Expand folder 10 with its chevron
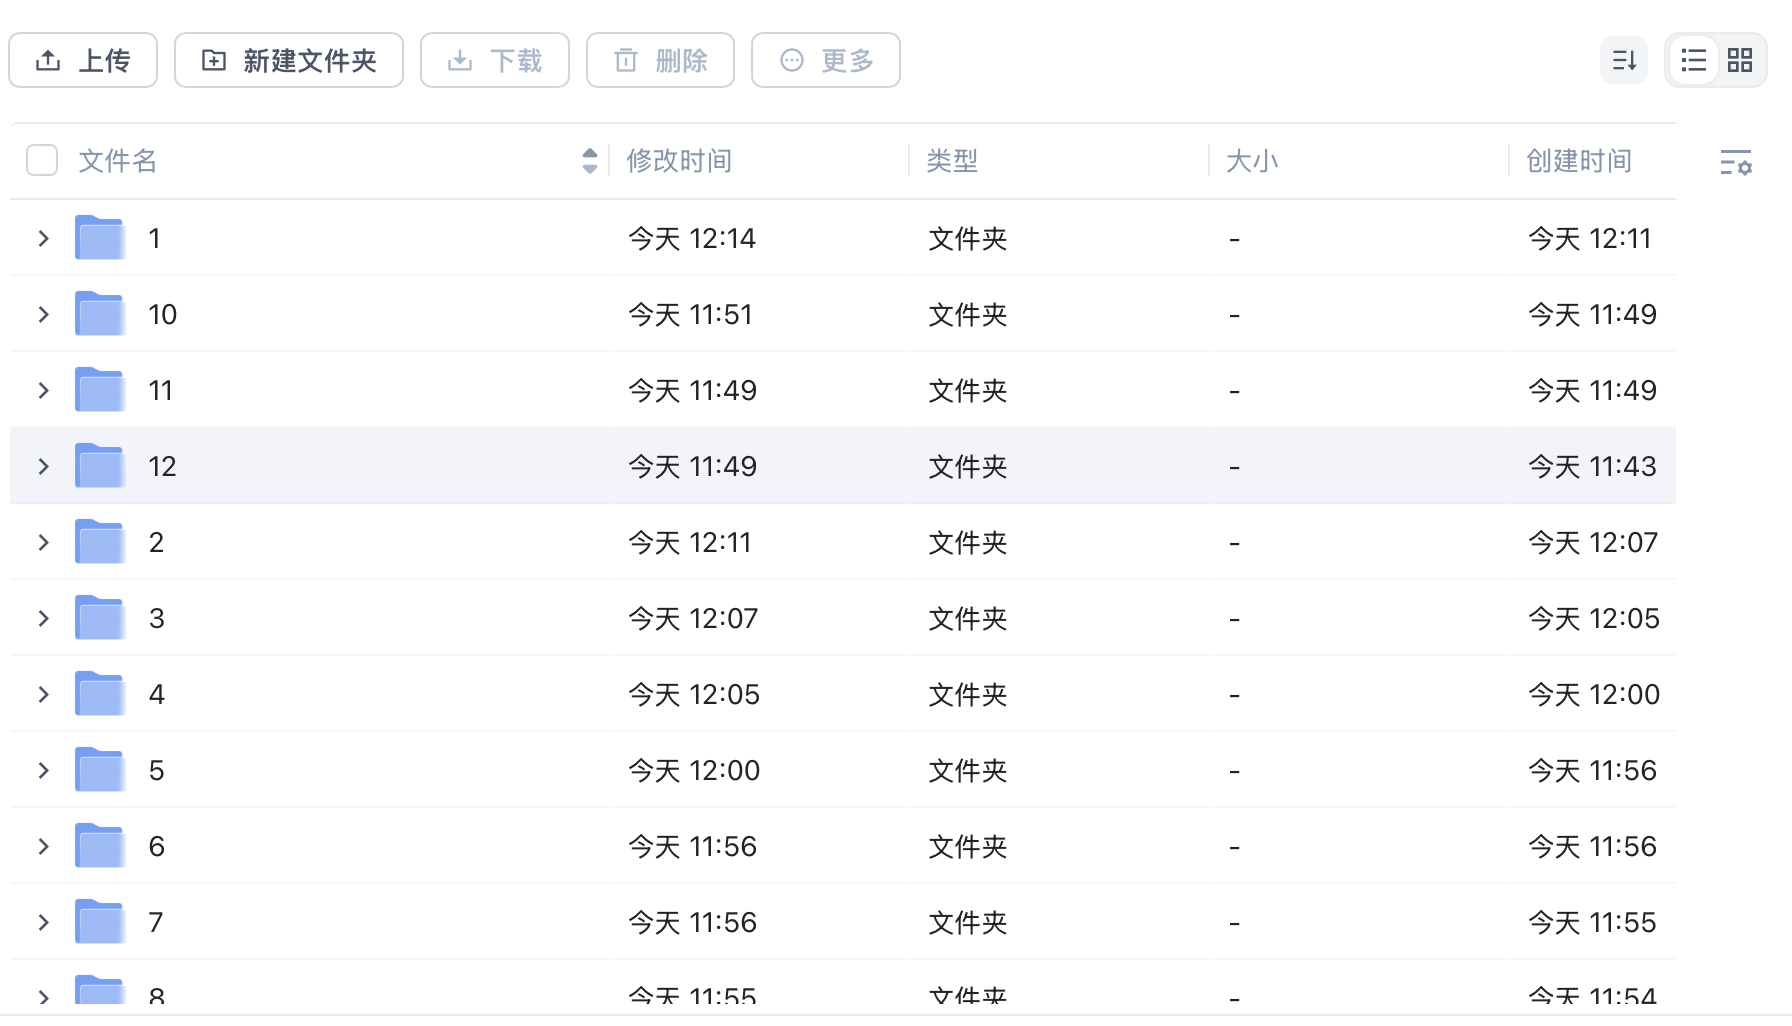This screenshot has width=1792, height=1026. (43, 314)
